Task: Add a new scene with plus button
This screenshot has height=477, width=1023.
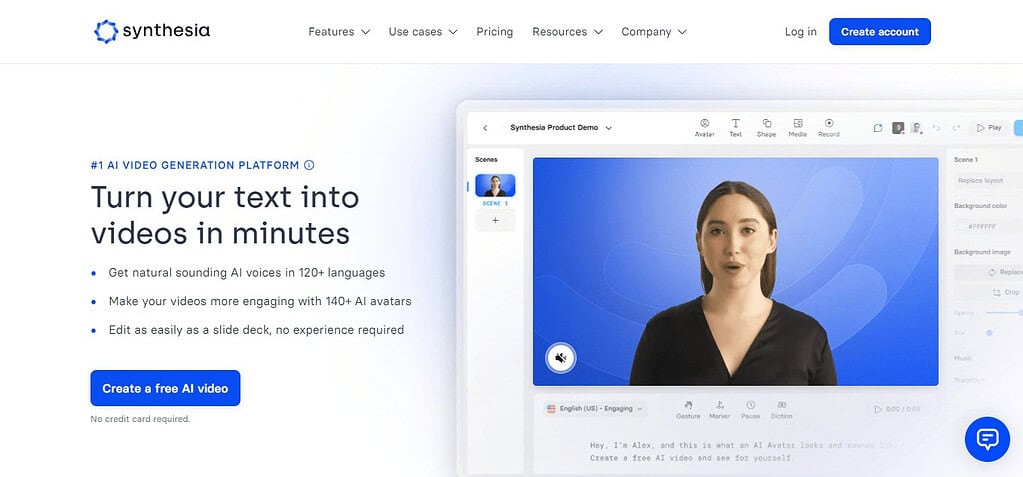Action: 495,221
